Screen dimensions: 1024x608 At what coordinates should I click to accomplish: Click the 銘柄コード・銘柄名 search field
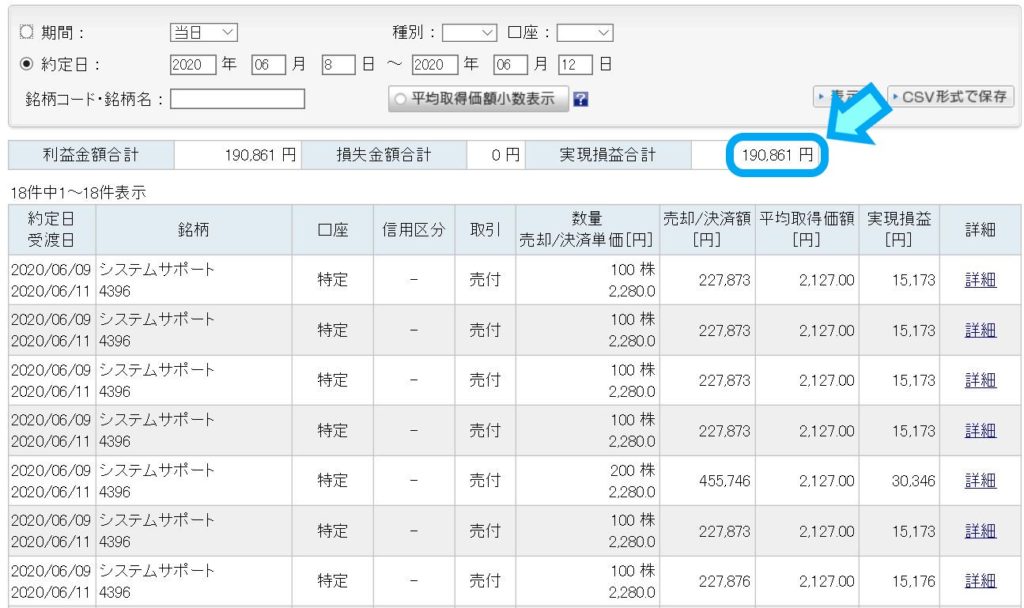[238, 99]
